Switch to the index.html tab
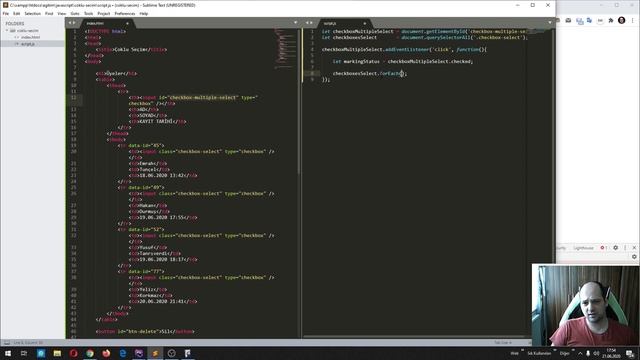 [95, 23]
